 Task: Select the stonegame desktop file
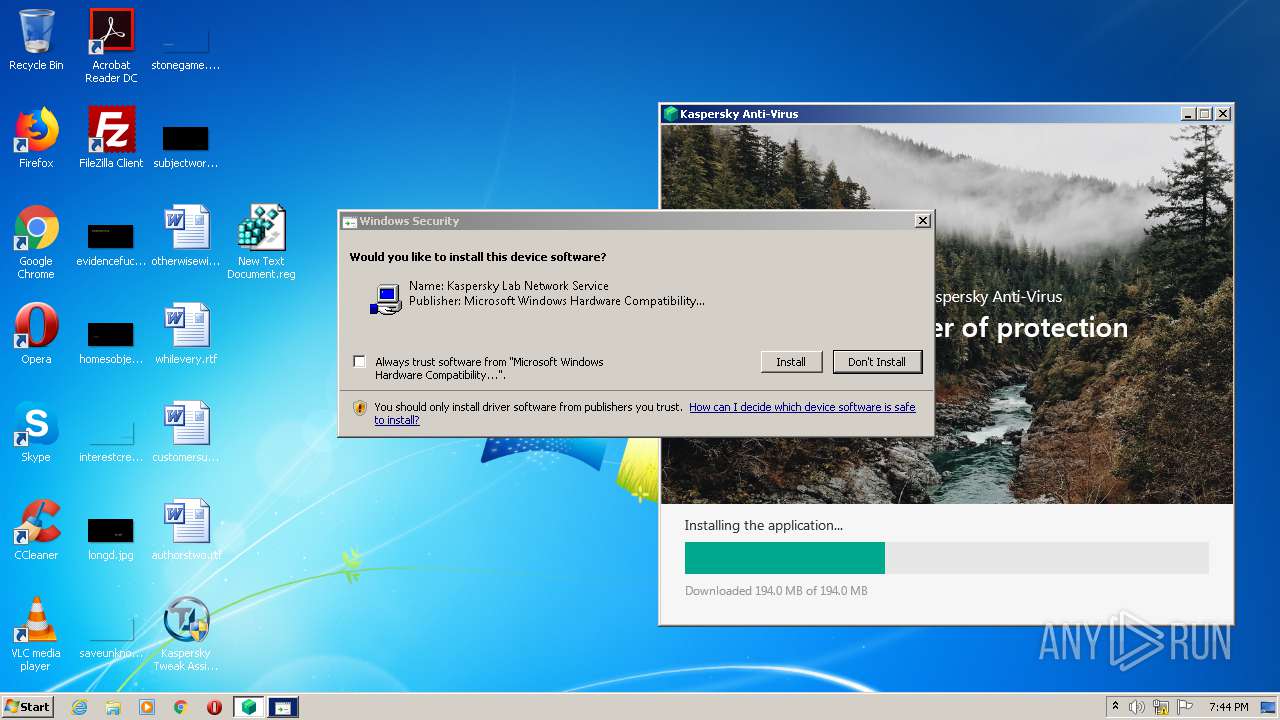click(x=185, y=46)
